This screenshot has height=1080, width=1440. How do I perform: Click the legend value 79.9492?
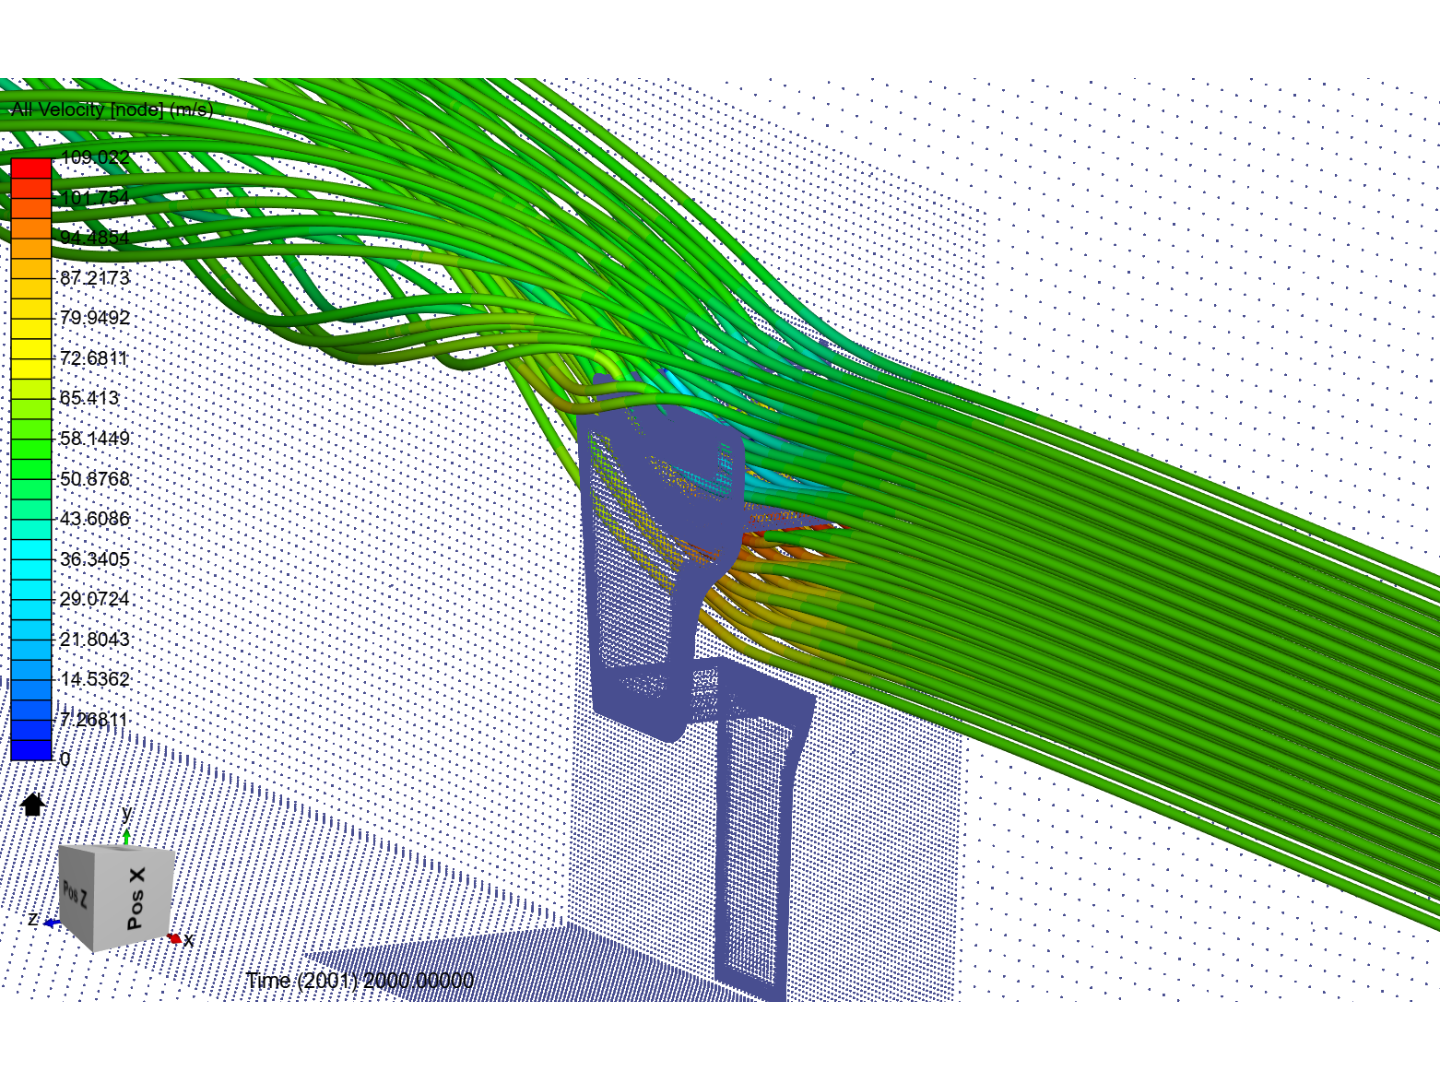point(95,317)
